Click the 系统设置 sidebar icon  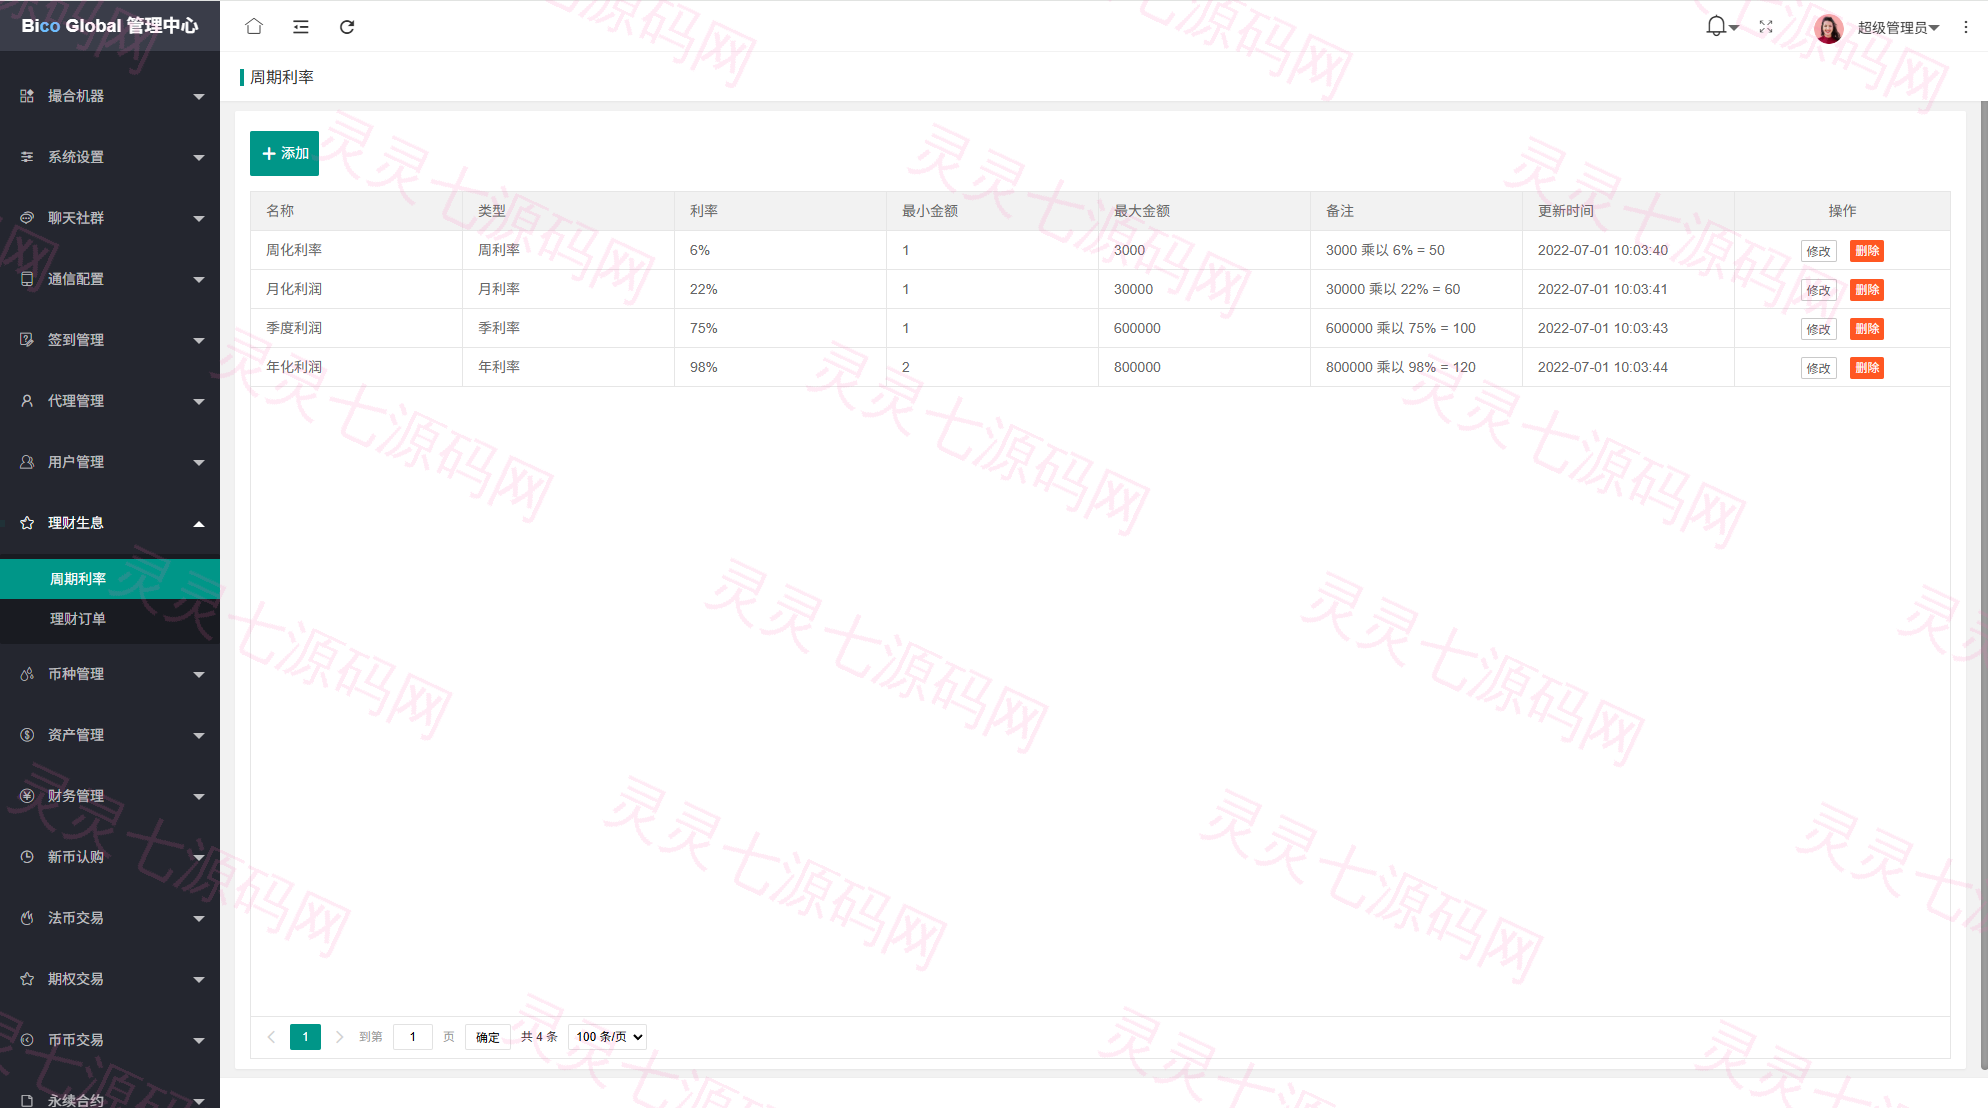[x=27, y=157]
